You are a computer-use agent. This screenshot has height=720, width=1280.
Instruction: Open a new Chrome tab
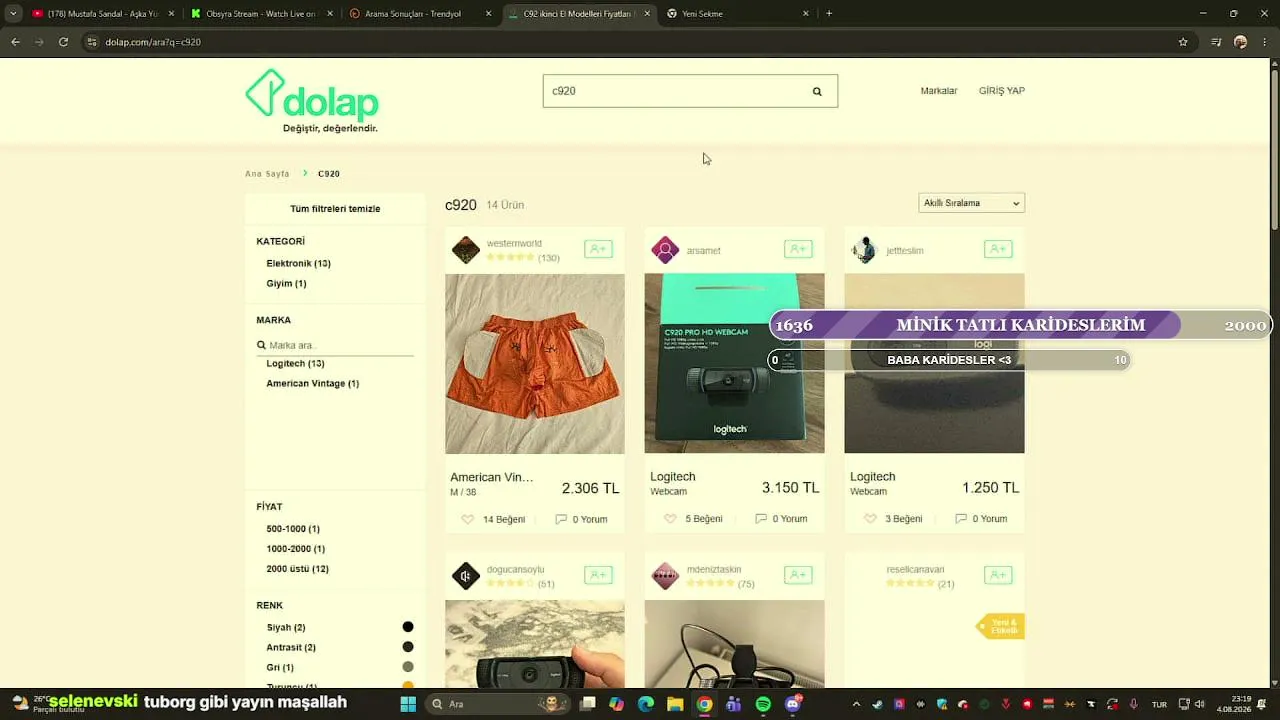click(829, 14)
